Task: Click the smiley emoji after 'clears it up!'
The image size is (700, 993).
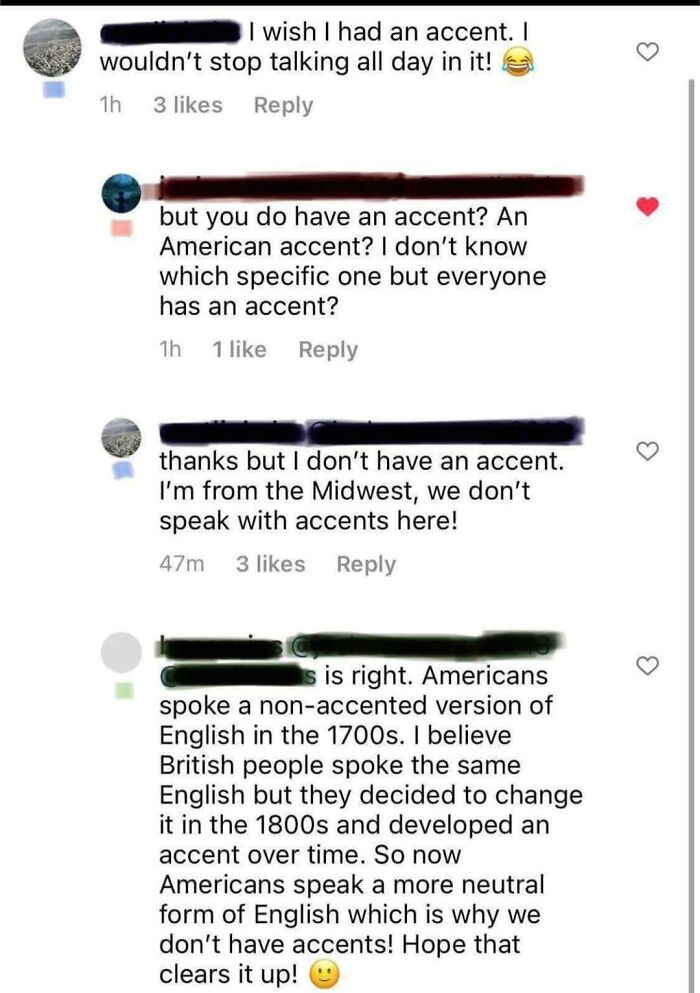Action: 324,975
